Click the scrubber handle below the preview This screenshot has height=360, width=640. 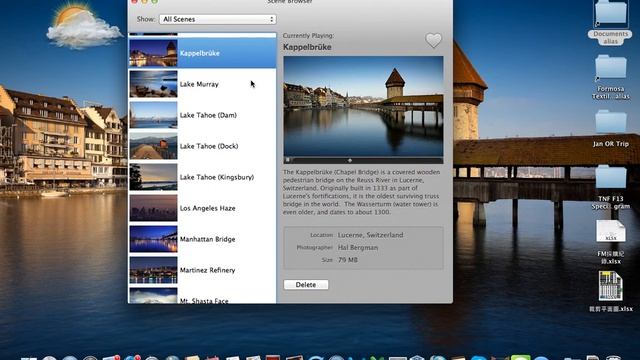[x=350, y=160]
